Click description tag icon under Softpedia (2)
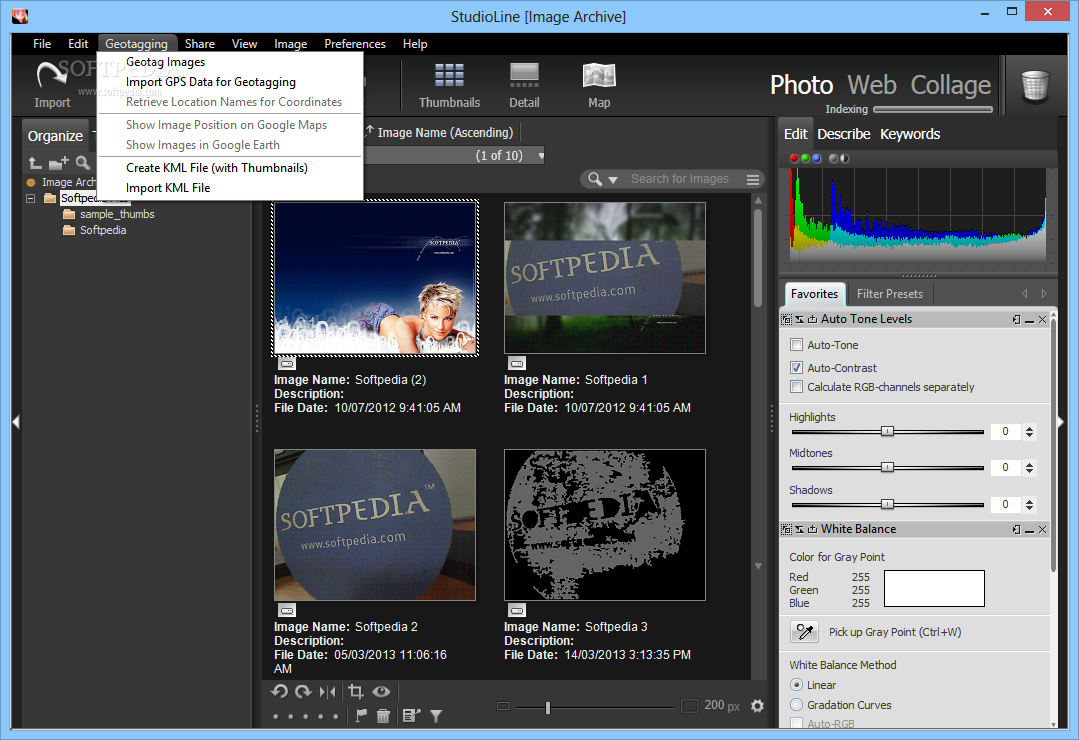The image size is (1079, 740). 287,363
